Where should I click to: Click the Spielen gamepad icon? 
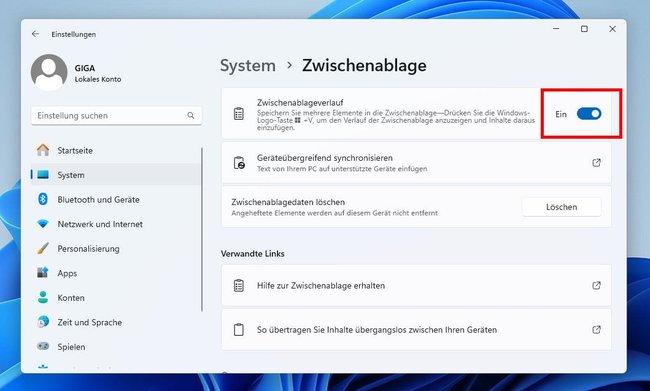click(43, 346)
